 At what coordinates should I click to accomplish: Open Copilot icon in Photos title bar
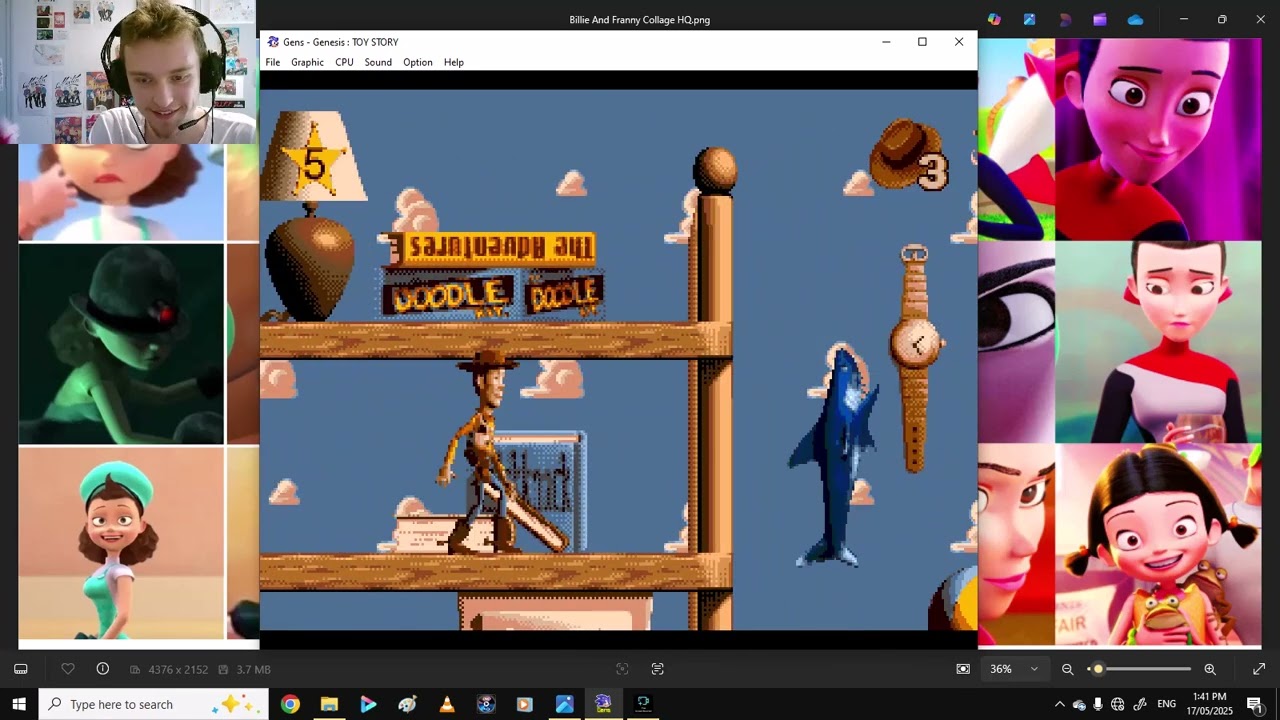click(994, 19)
